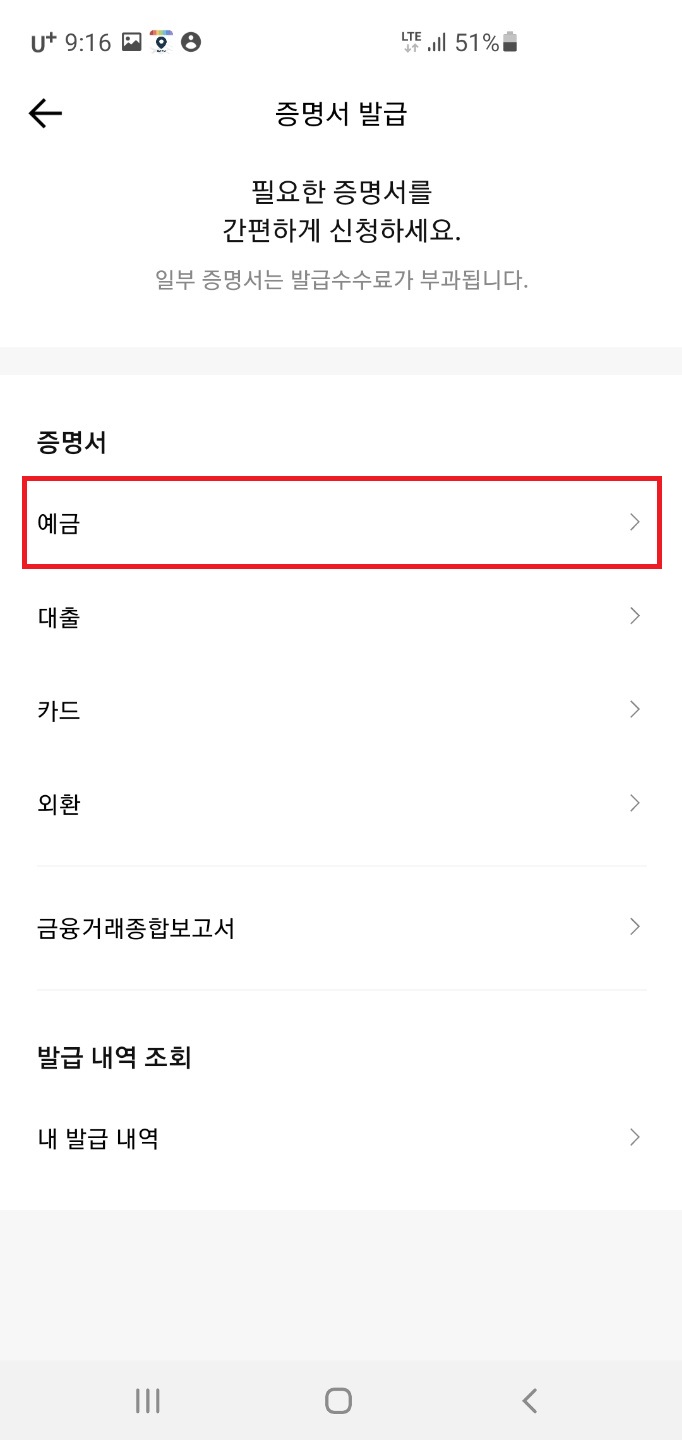Click the back arrow to leave 증명서 발급
This screenshot has width=682, height=1440.
(44, 113)
